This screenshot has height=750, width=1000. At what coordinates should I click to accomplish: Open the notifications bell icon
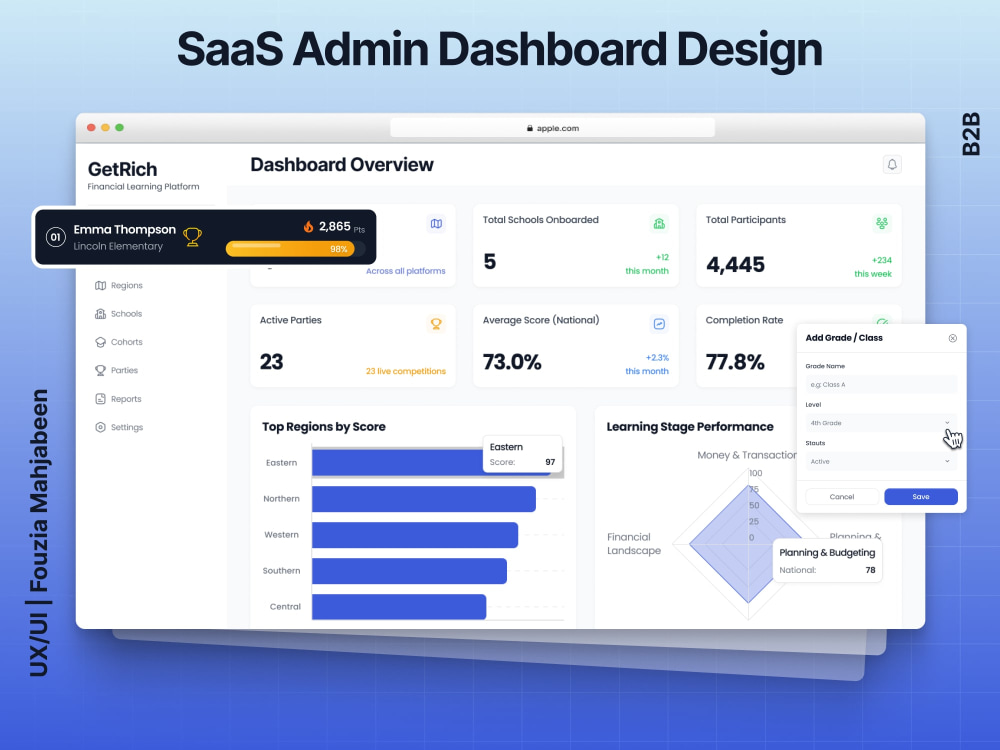(892, 165)
